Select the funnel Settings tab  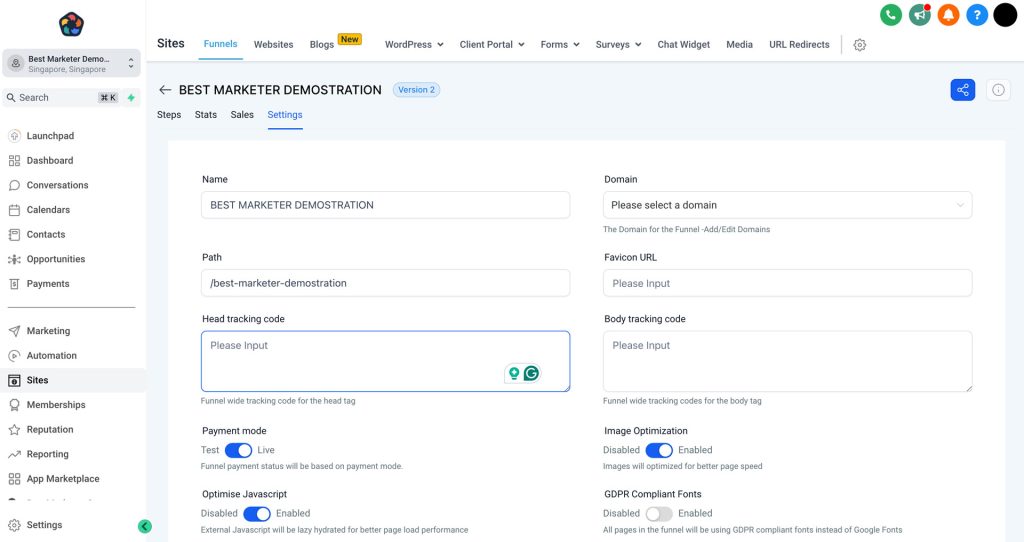click(285, 115)
